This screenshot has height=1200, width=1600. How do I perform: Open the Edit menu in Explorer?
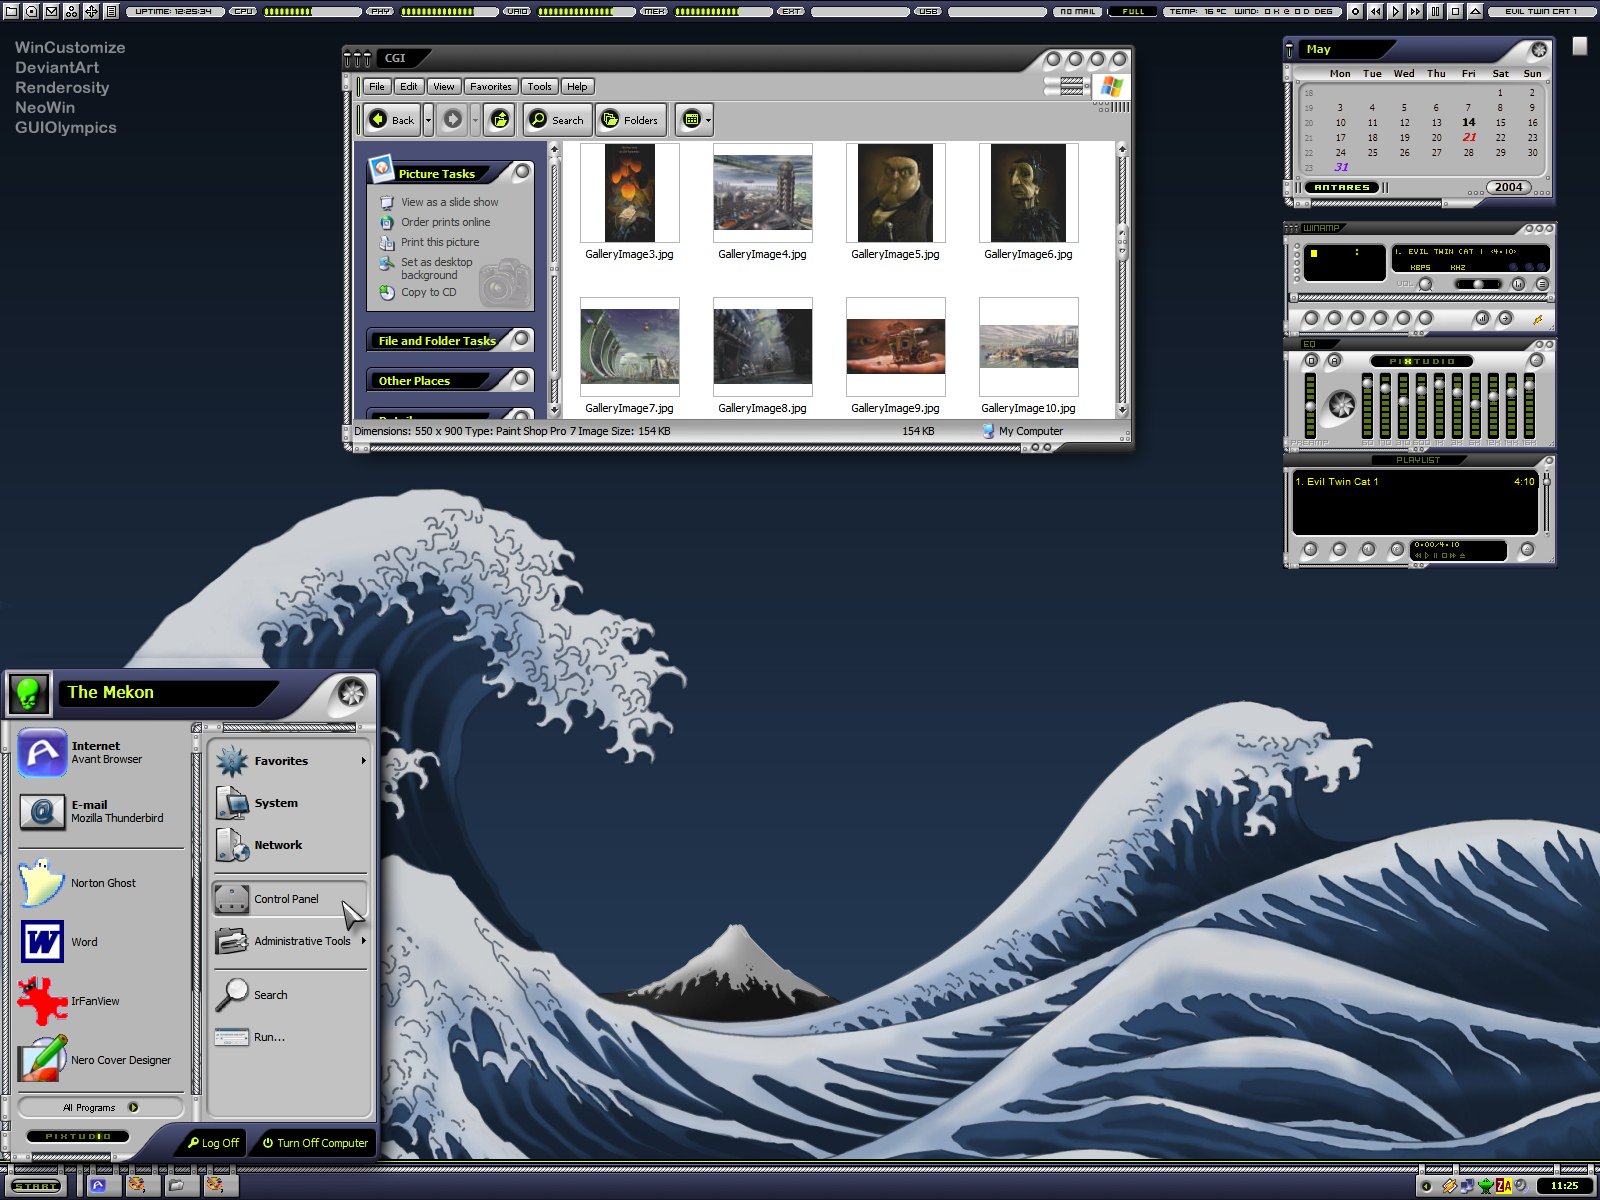(x=409, y=87)
